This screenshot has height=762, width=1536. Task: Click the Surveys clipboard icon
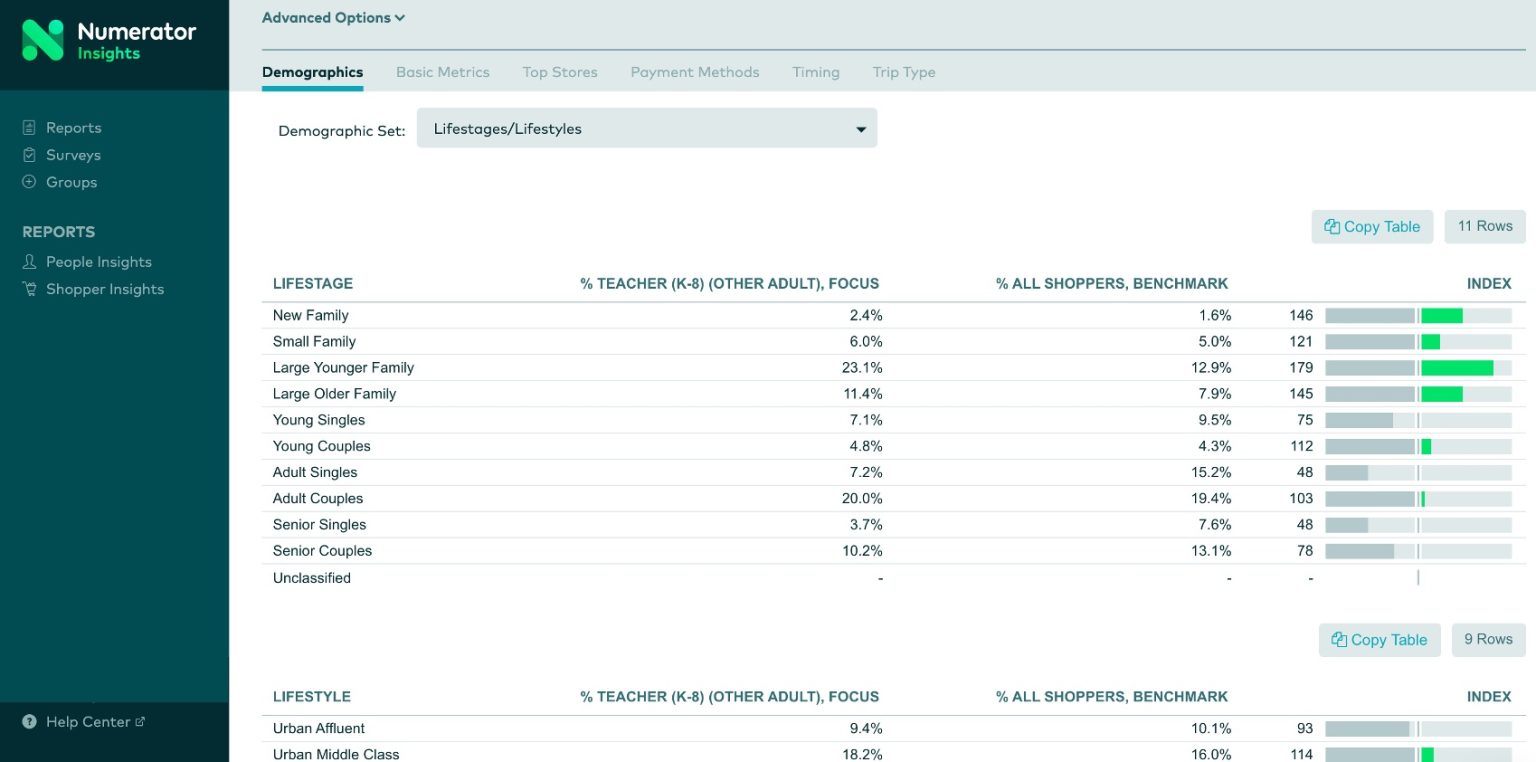point(29,155)
